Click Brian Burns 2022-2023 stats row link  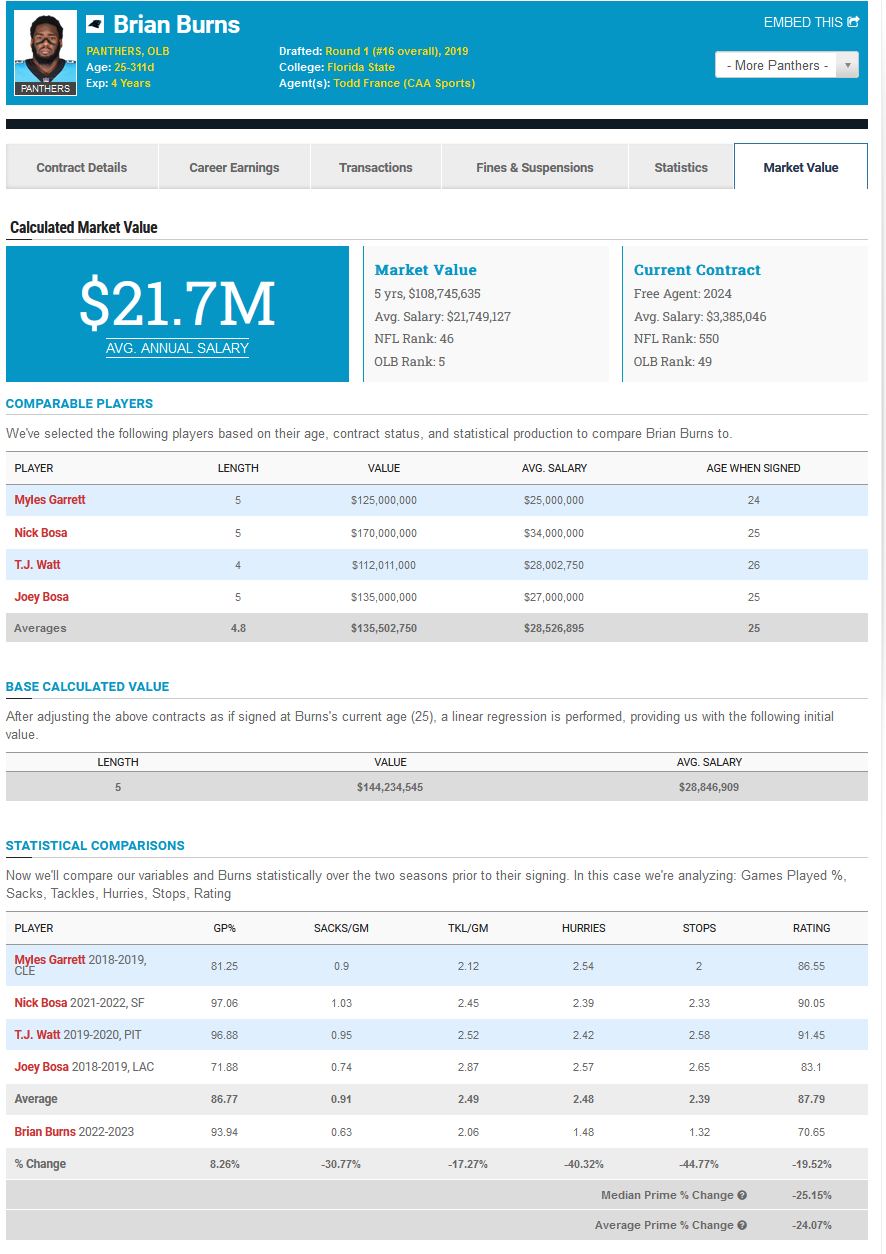45,1132
